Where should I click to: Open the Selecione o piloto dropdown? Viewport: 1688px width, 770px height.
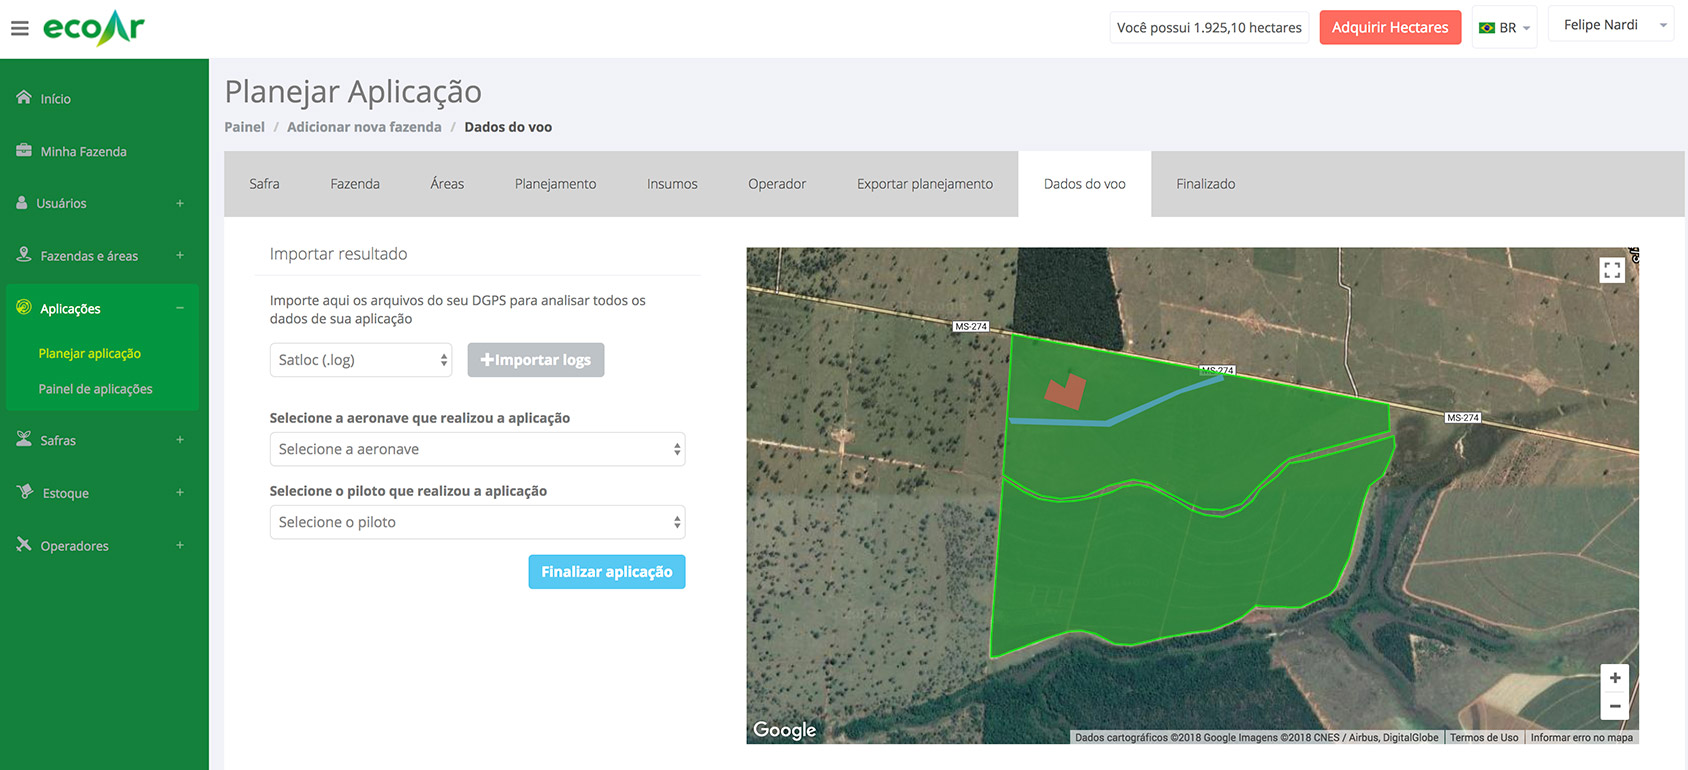[x=477, y=522]
